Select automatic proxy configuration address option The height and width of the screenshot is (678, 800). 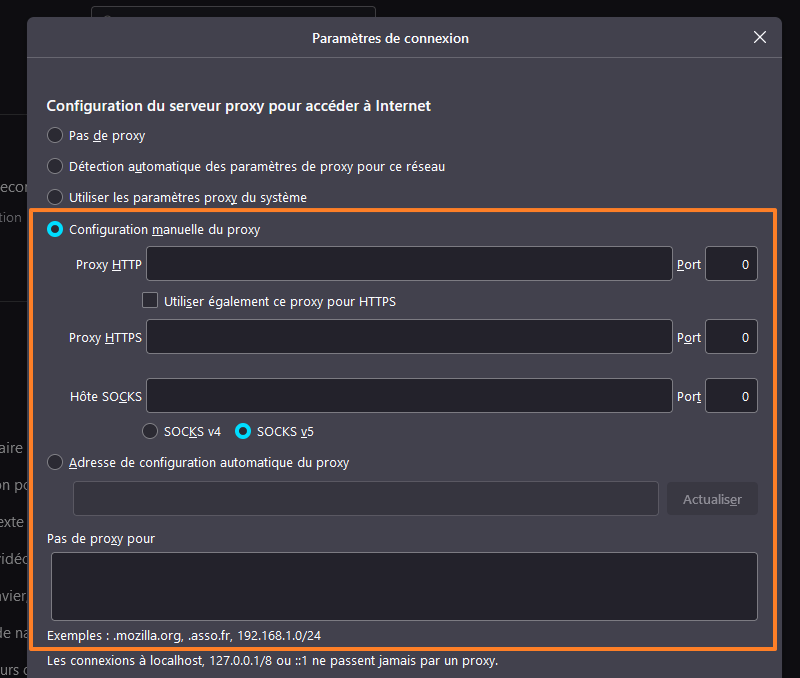(x=55, y=463)
